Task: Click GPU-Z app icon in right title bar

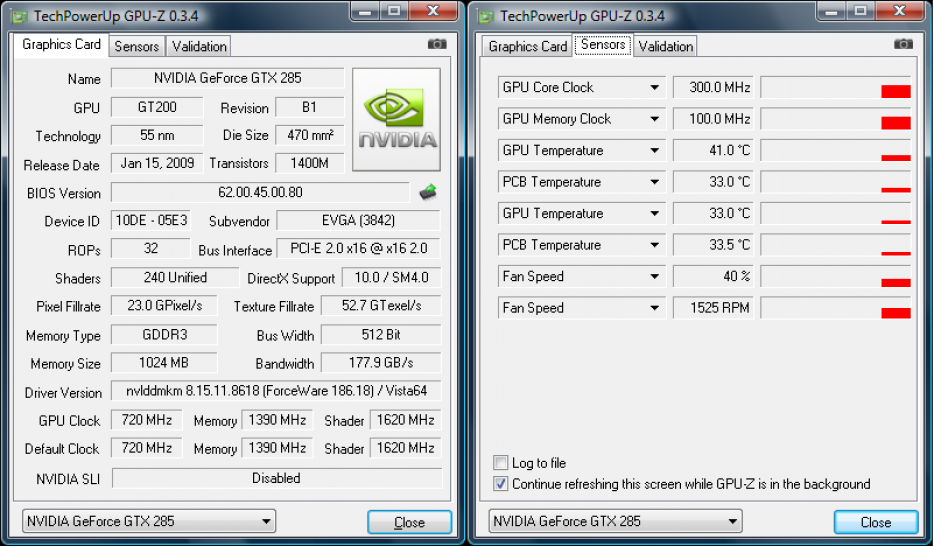Action: (486, 16)
